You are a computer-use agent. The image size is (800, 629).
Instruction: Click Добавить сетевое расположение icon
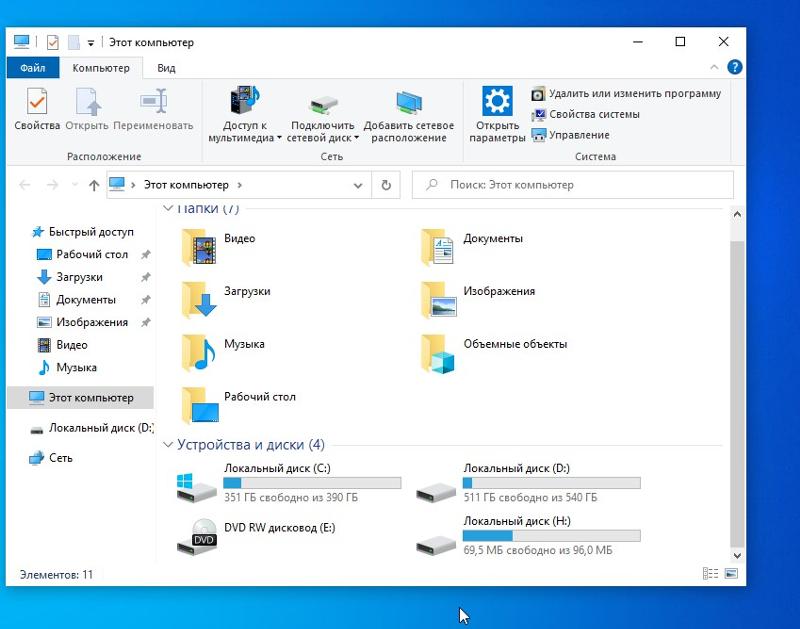(409, 102)
